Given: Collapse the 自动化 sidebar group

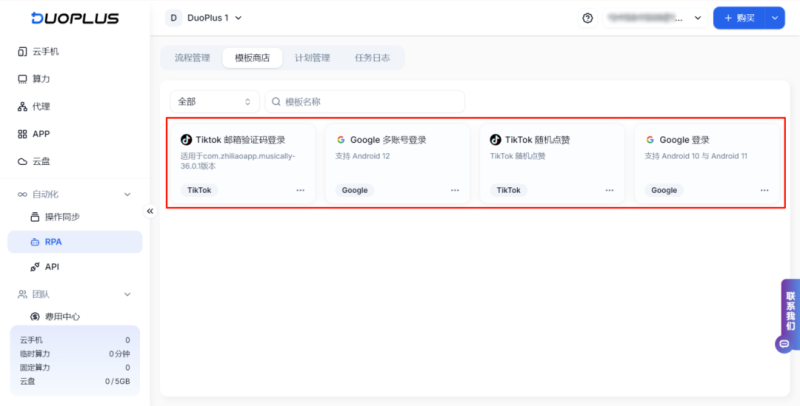Looking at the screenshot, I should click(127, 194).
